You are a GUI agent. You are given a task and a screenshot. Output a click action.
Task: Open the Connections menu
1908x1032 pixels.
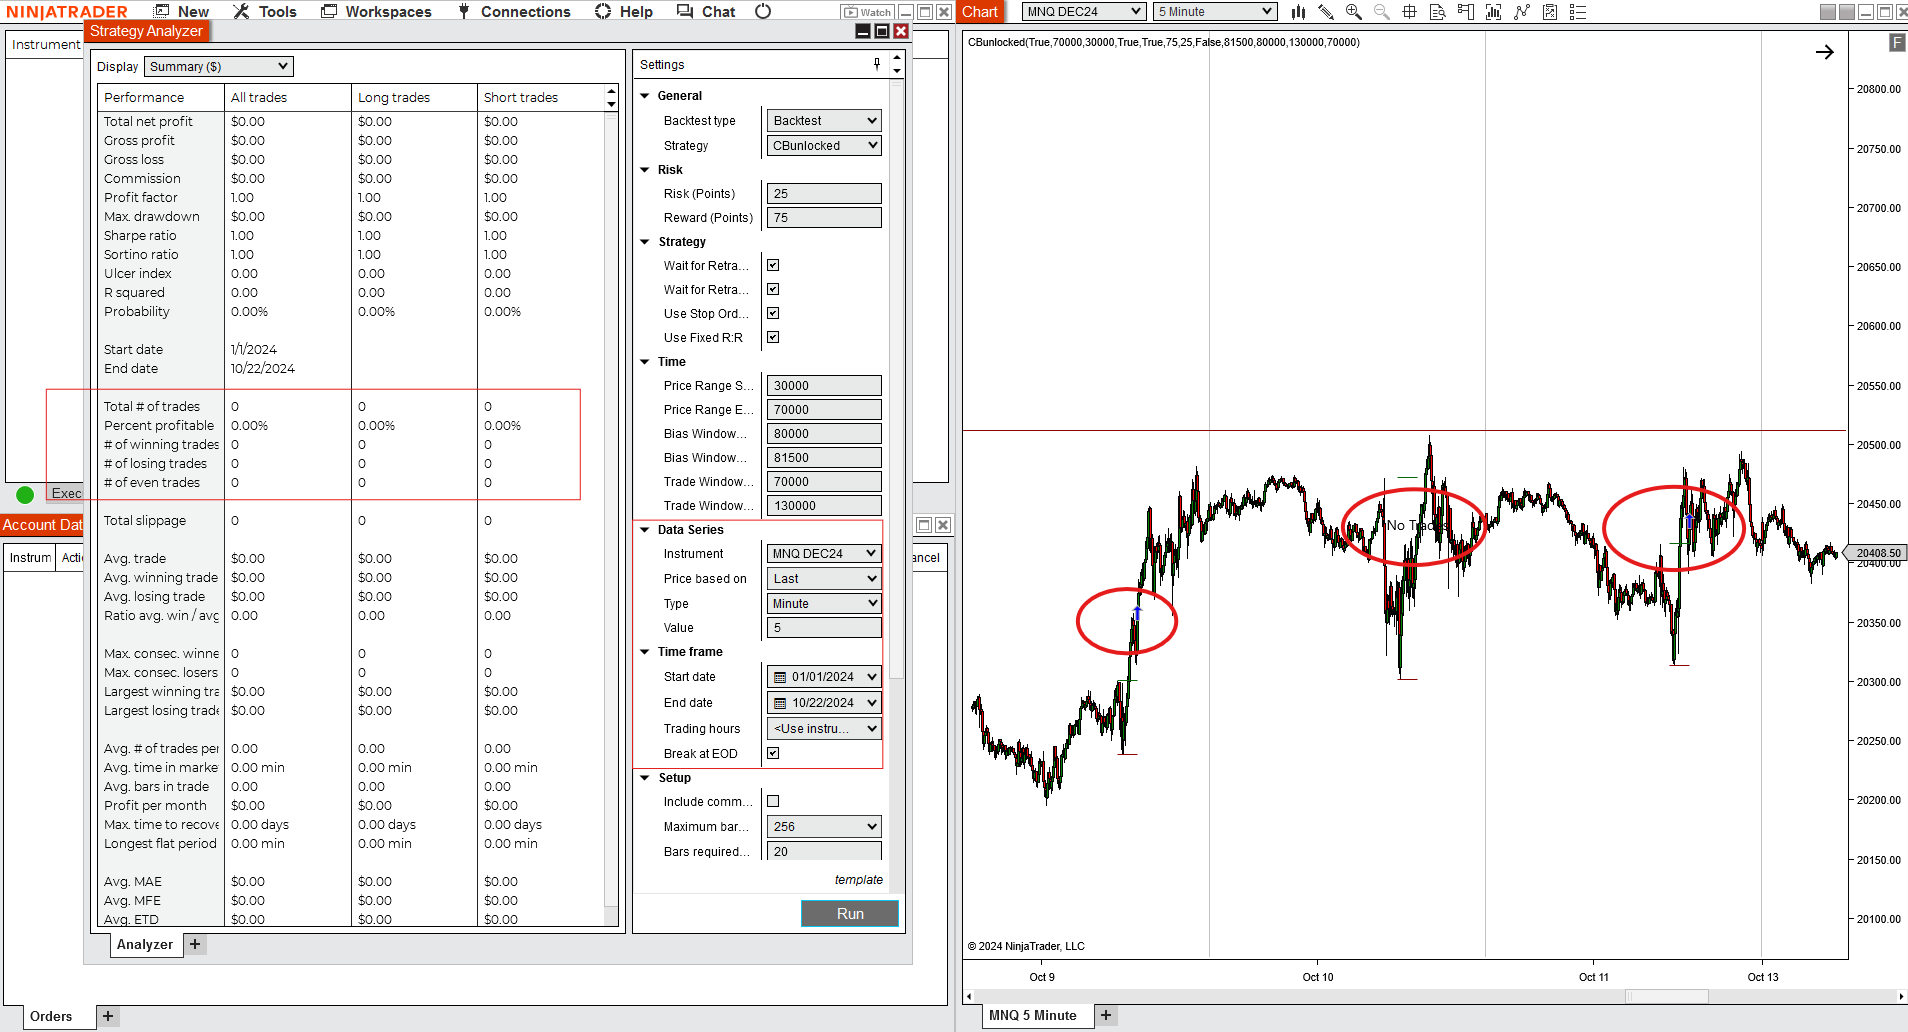[514, 12]
